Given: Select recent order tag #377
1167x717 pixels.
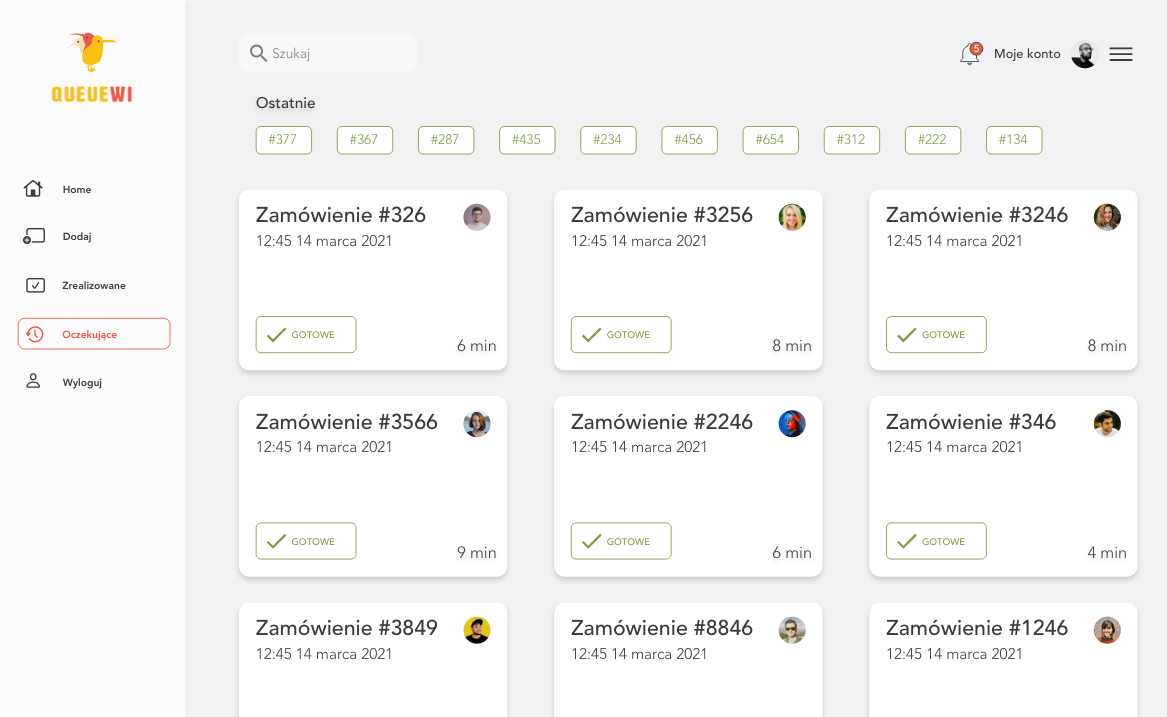Looking at the screenshot, I should pyautogui.click(x=284, y=140).
